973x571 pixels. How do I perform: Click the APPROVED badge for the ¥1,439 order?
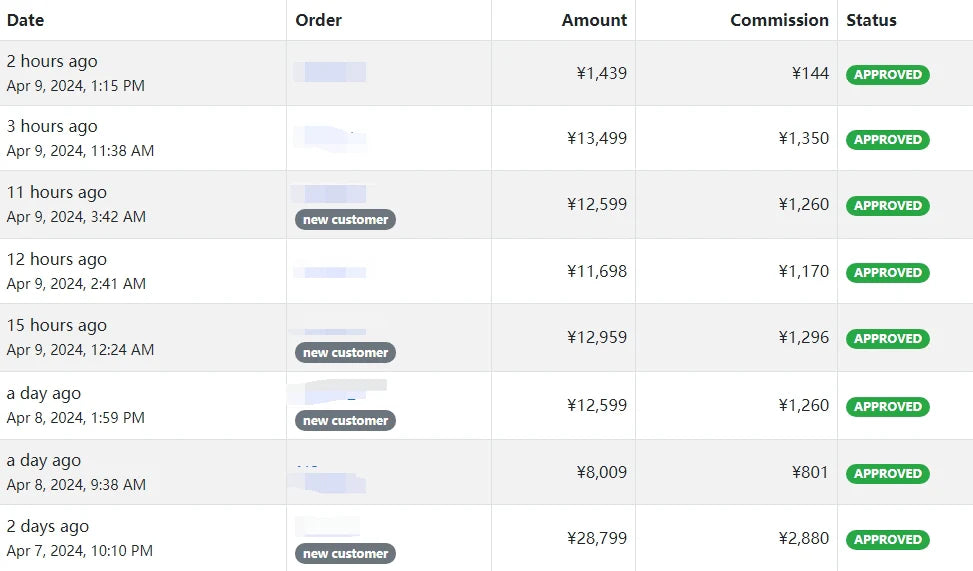tap(887, 74)
